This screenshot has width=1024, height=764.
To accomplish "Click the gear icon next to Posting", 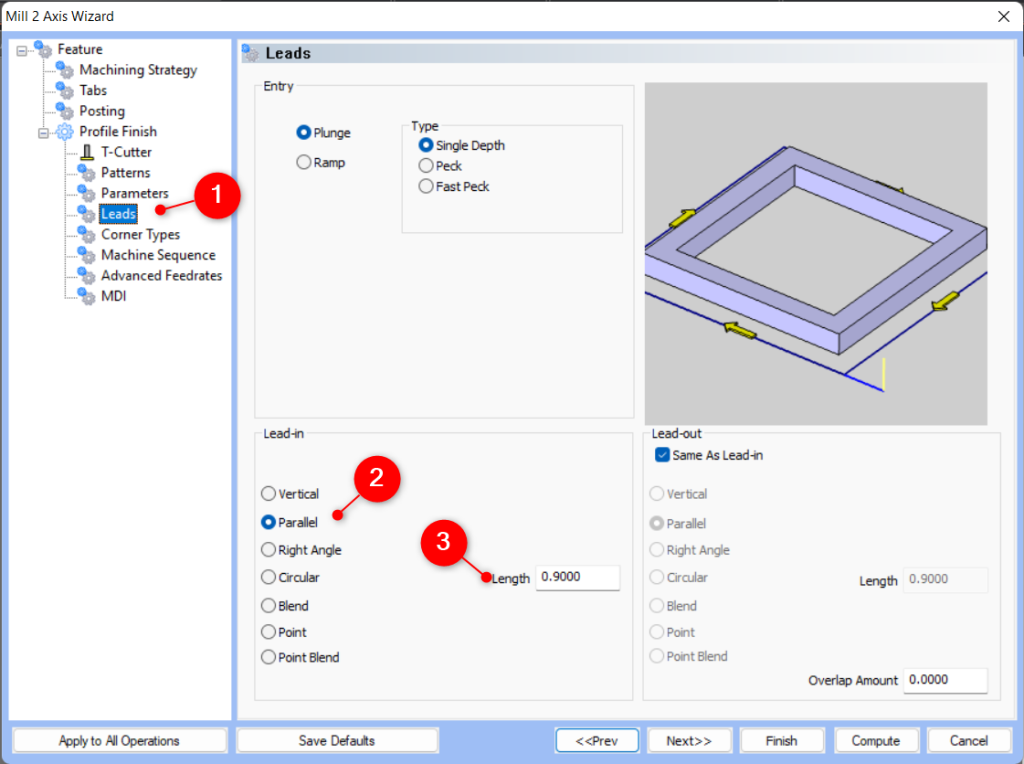I will coord(66,110).
